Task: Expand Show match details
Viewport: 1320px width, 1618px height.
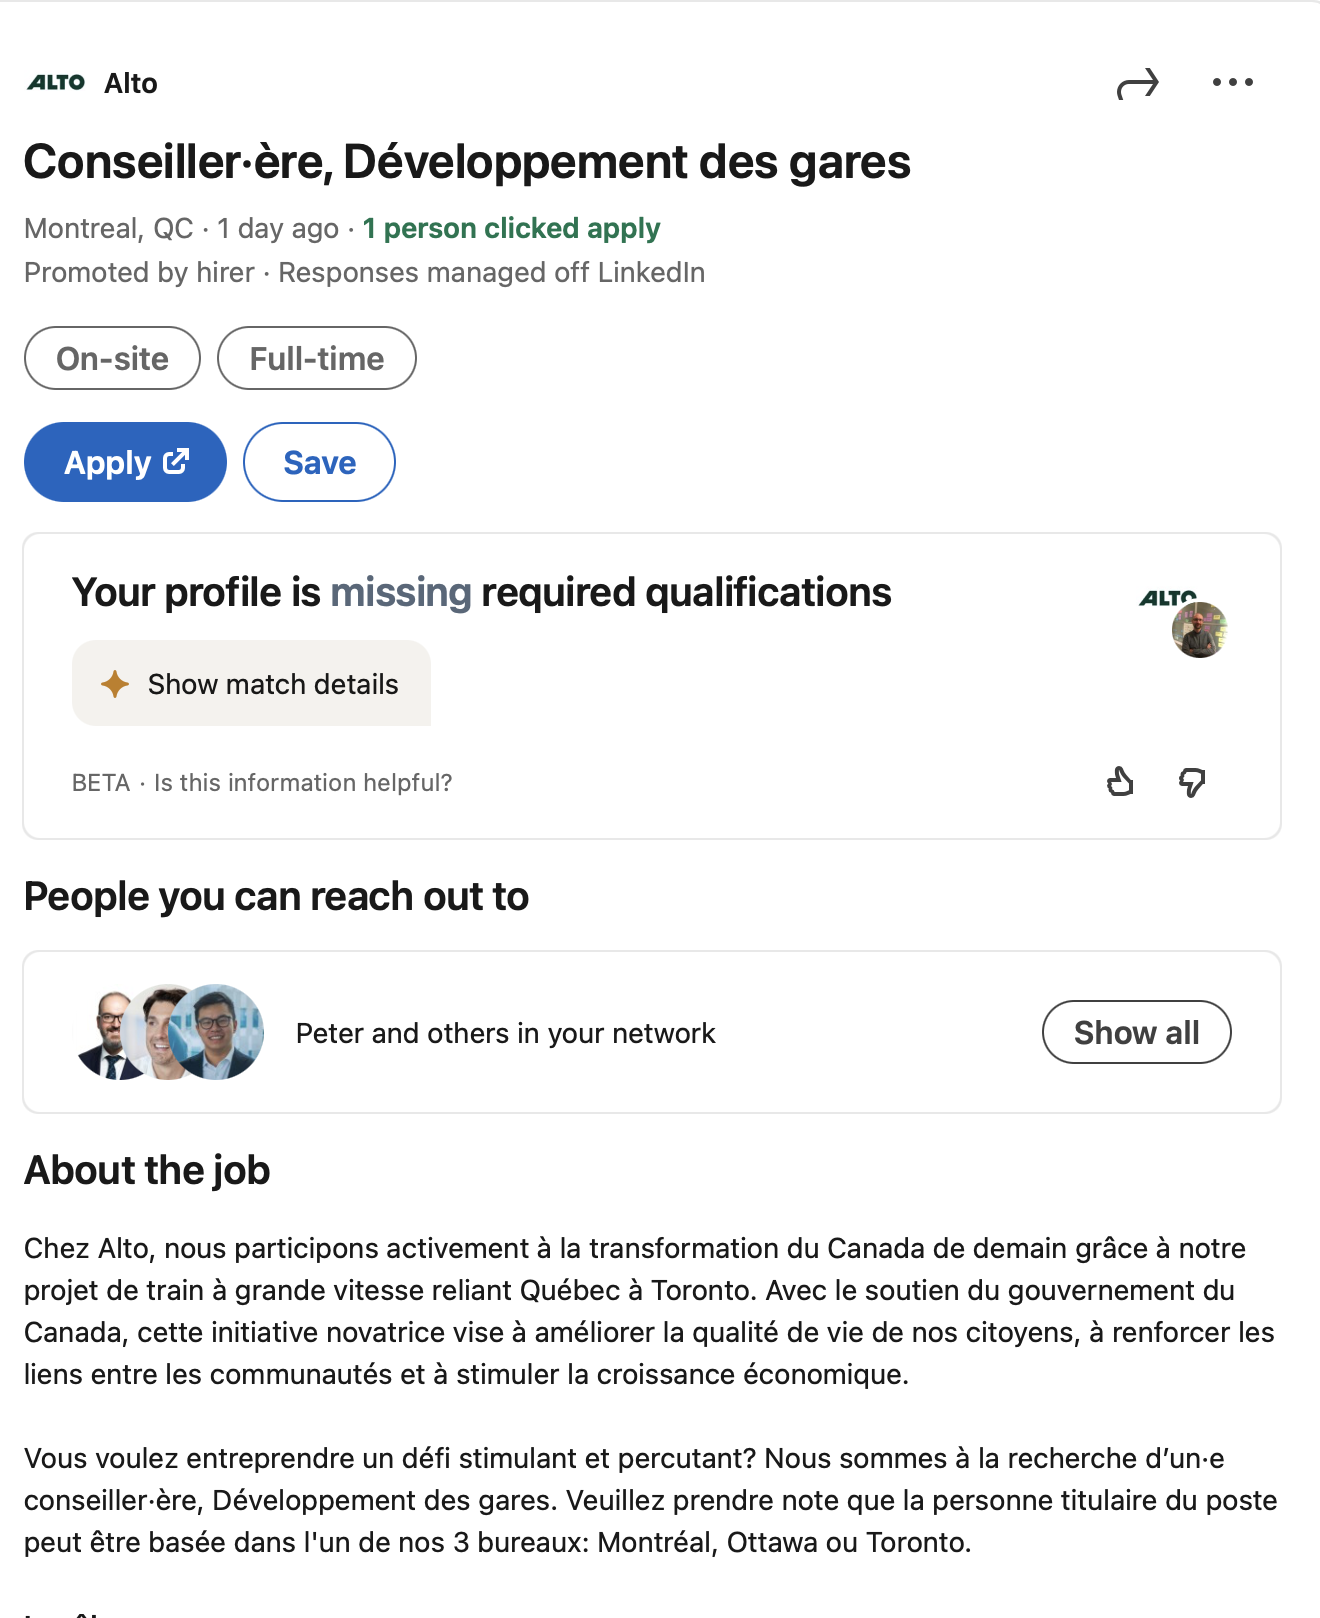Action: point(251,684)
